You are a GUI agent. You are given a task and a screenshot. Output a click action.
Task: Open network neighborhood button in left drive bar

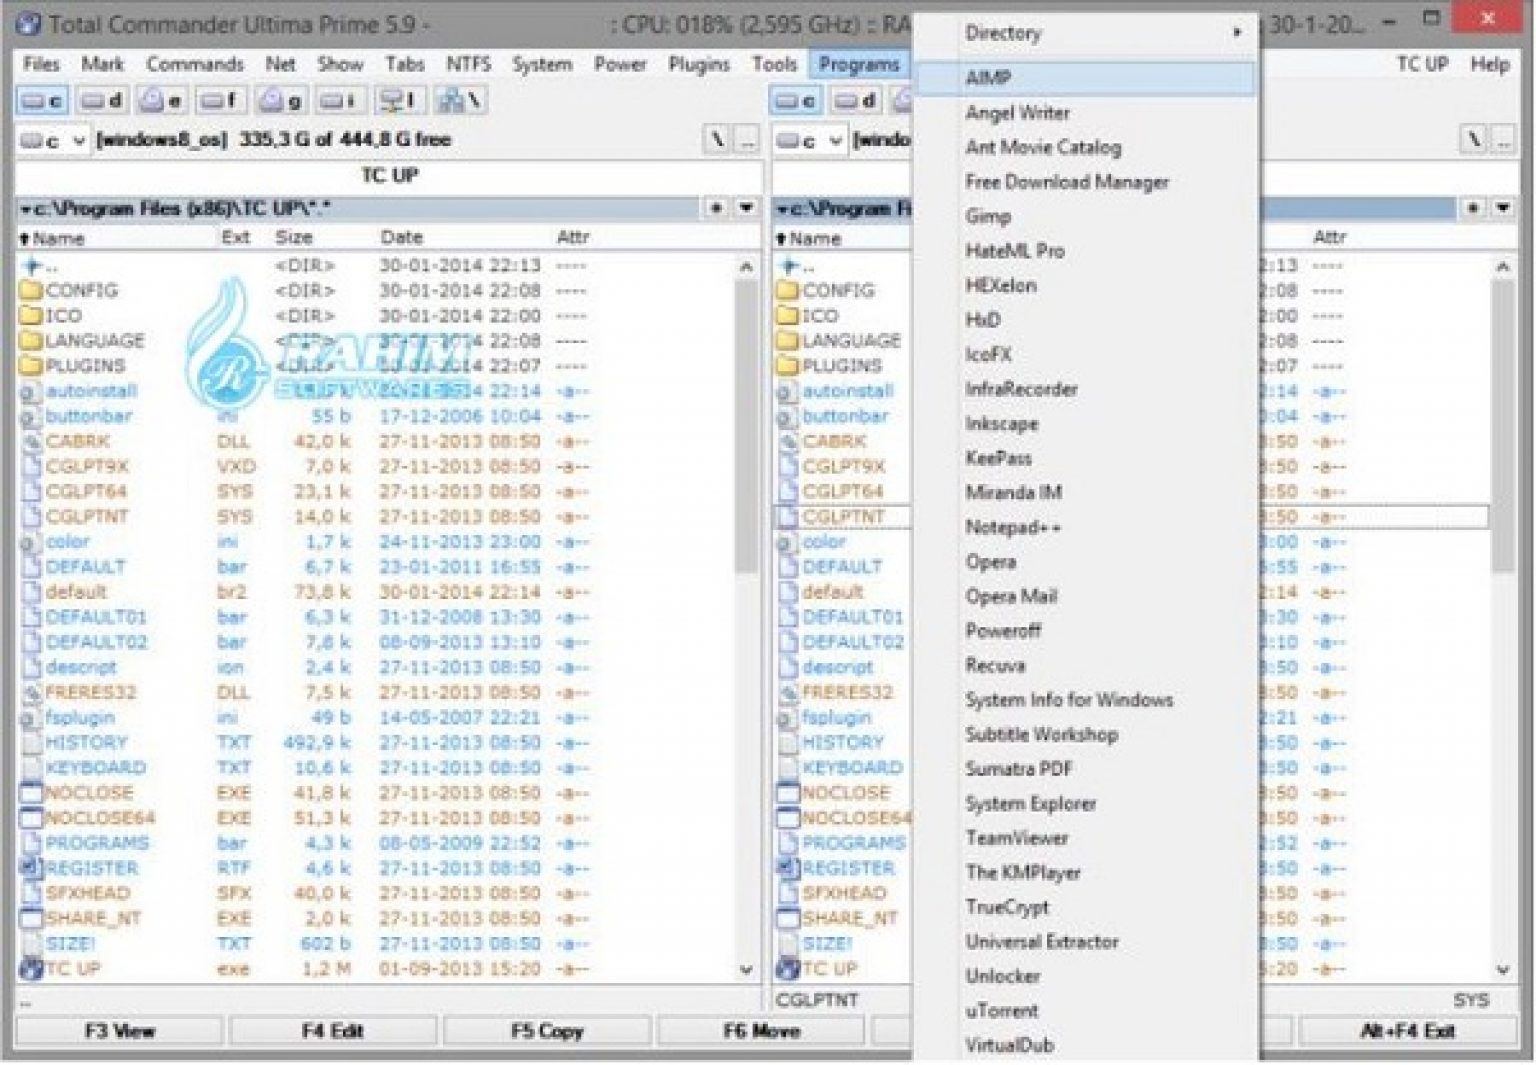tap(460, 101)
